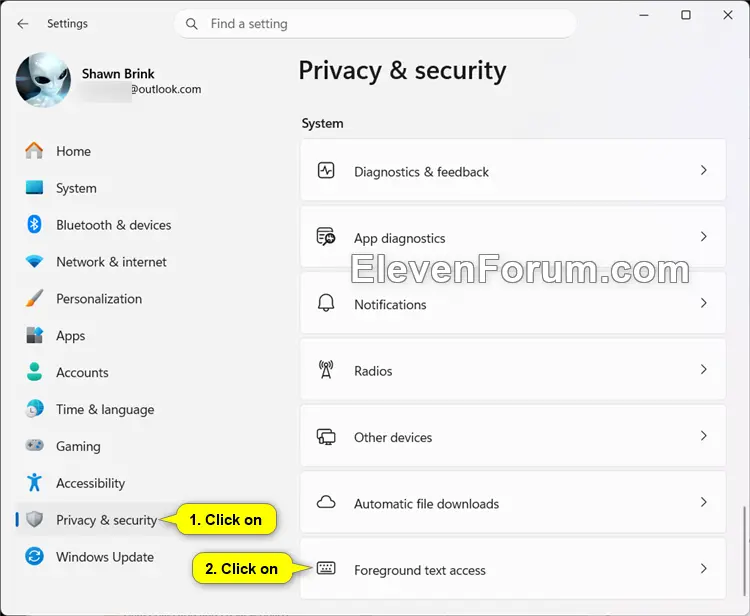Open Windows Update label
750x616 pixels.
105,557
